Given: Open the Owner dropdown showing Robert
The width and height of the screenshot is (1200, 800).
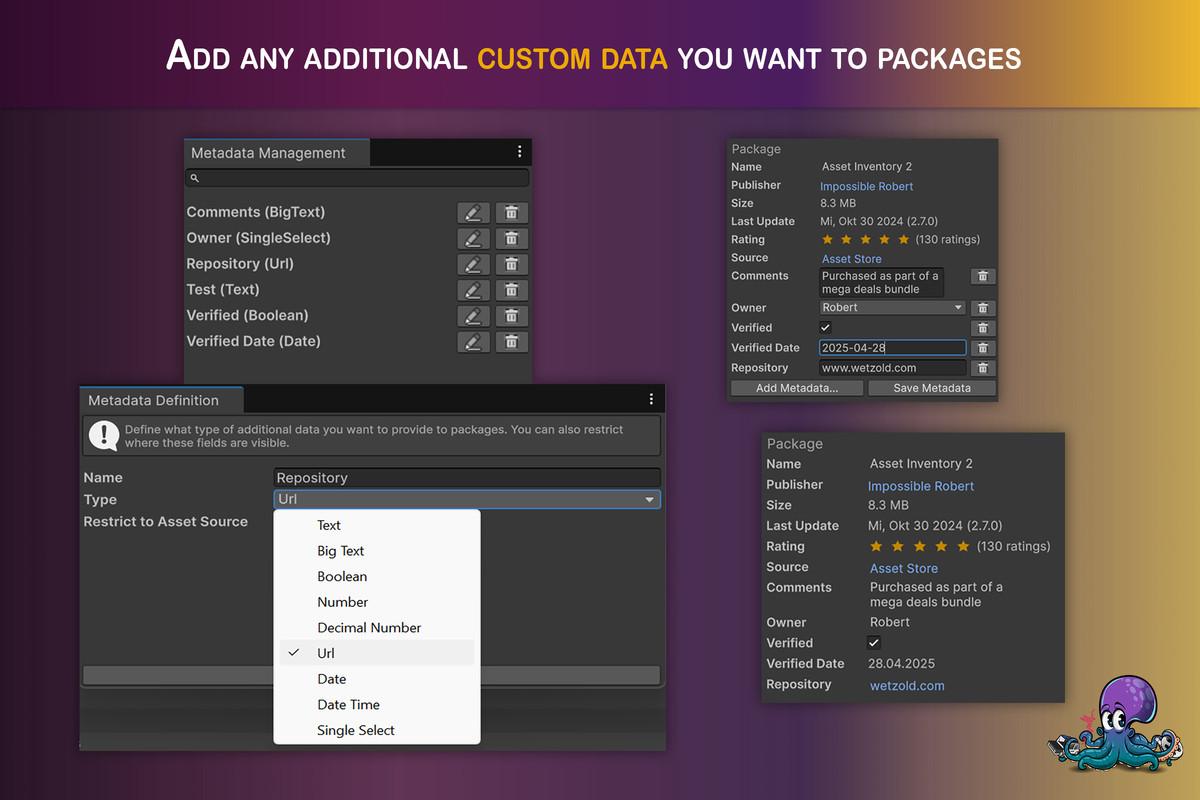Looking at the screenshot, I should [x=892, y=307].
